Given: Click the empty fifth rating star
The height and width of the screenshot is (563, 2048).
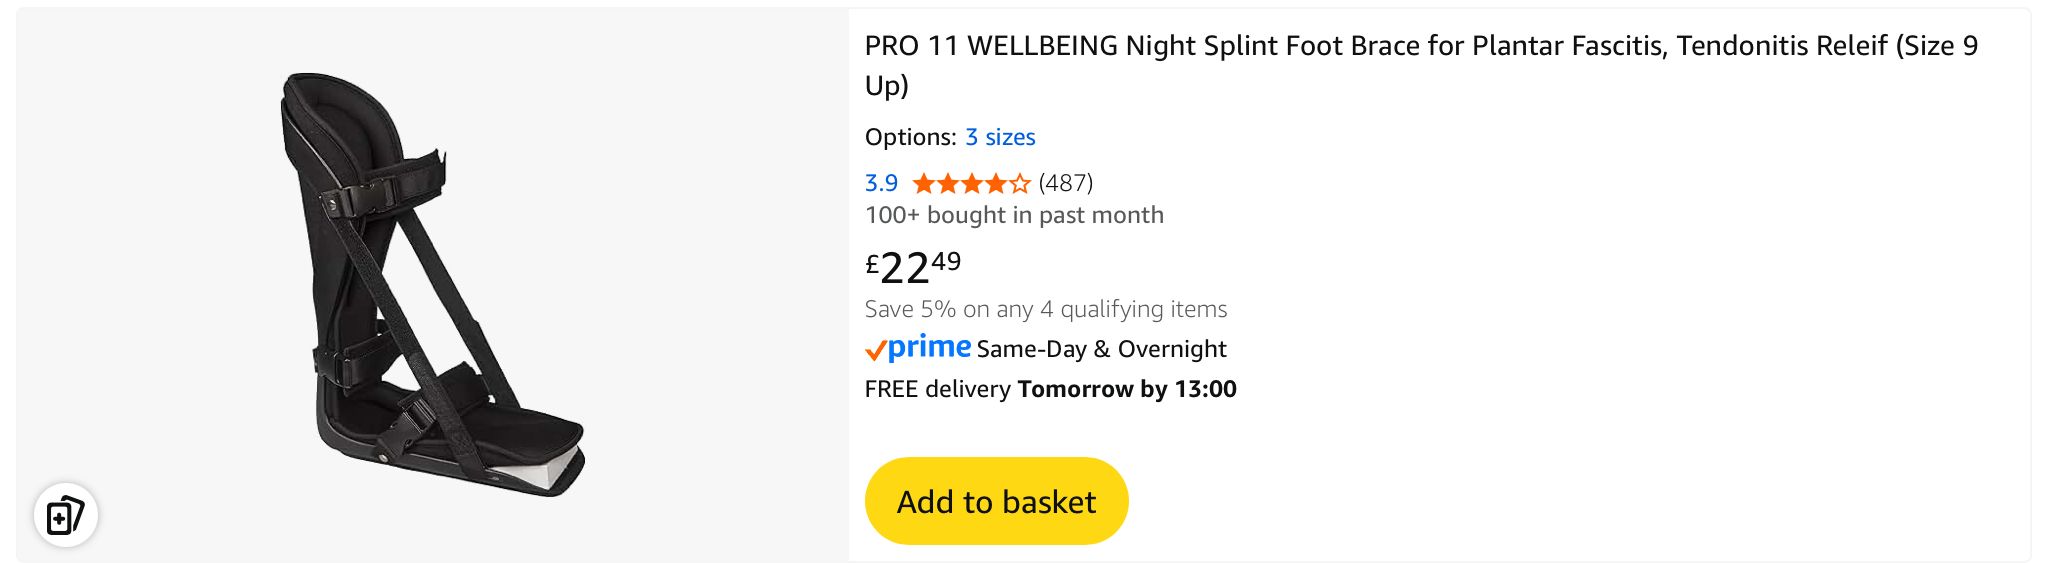Looking at the screenshot, I should click(x=1019, y=184).
